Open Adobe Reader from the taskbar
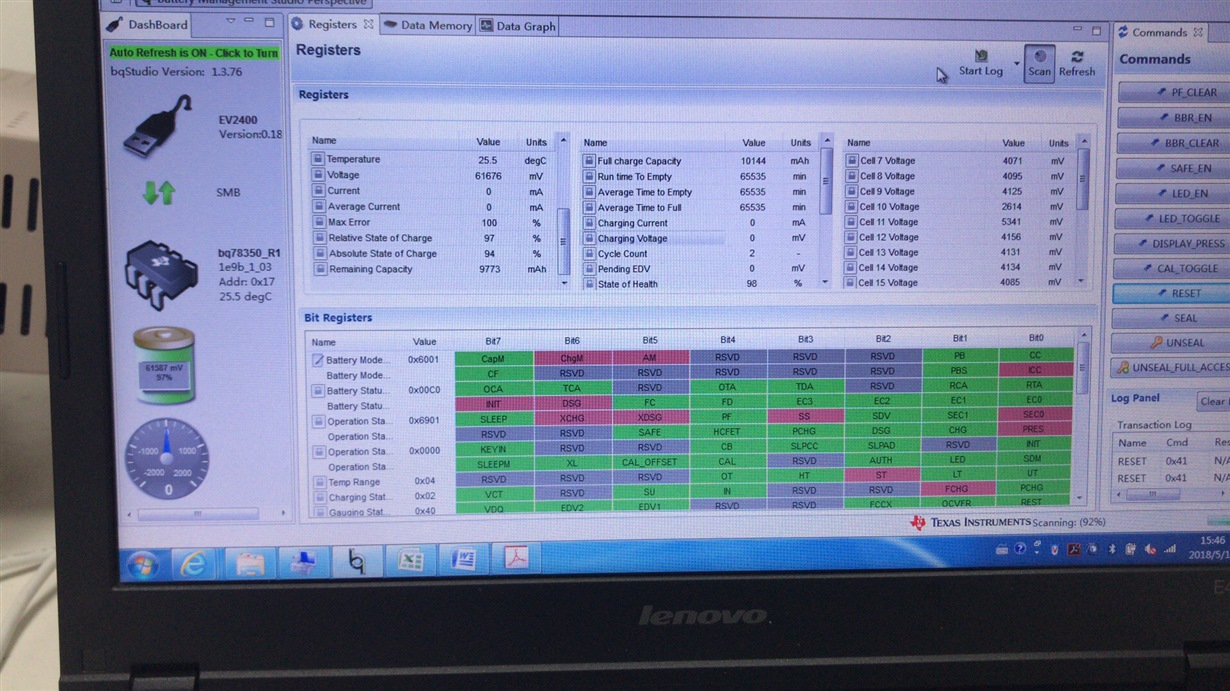The image size is (1230, 691). 516,558
